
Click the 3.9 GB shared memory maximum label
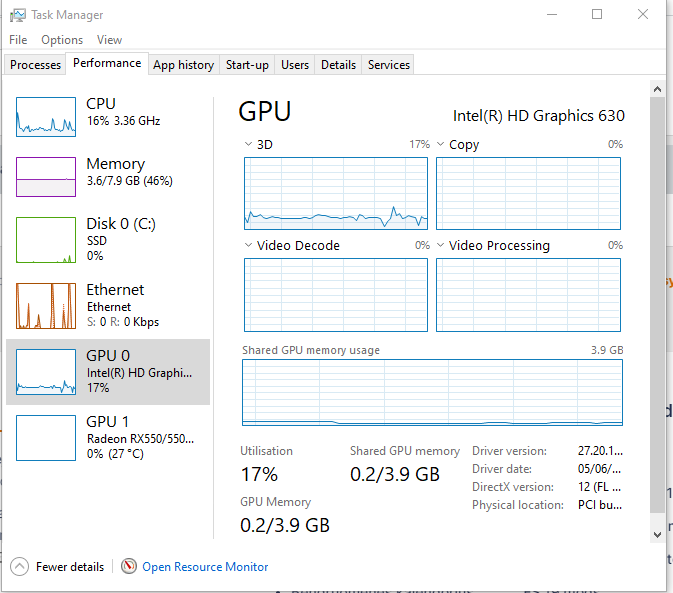607,350
